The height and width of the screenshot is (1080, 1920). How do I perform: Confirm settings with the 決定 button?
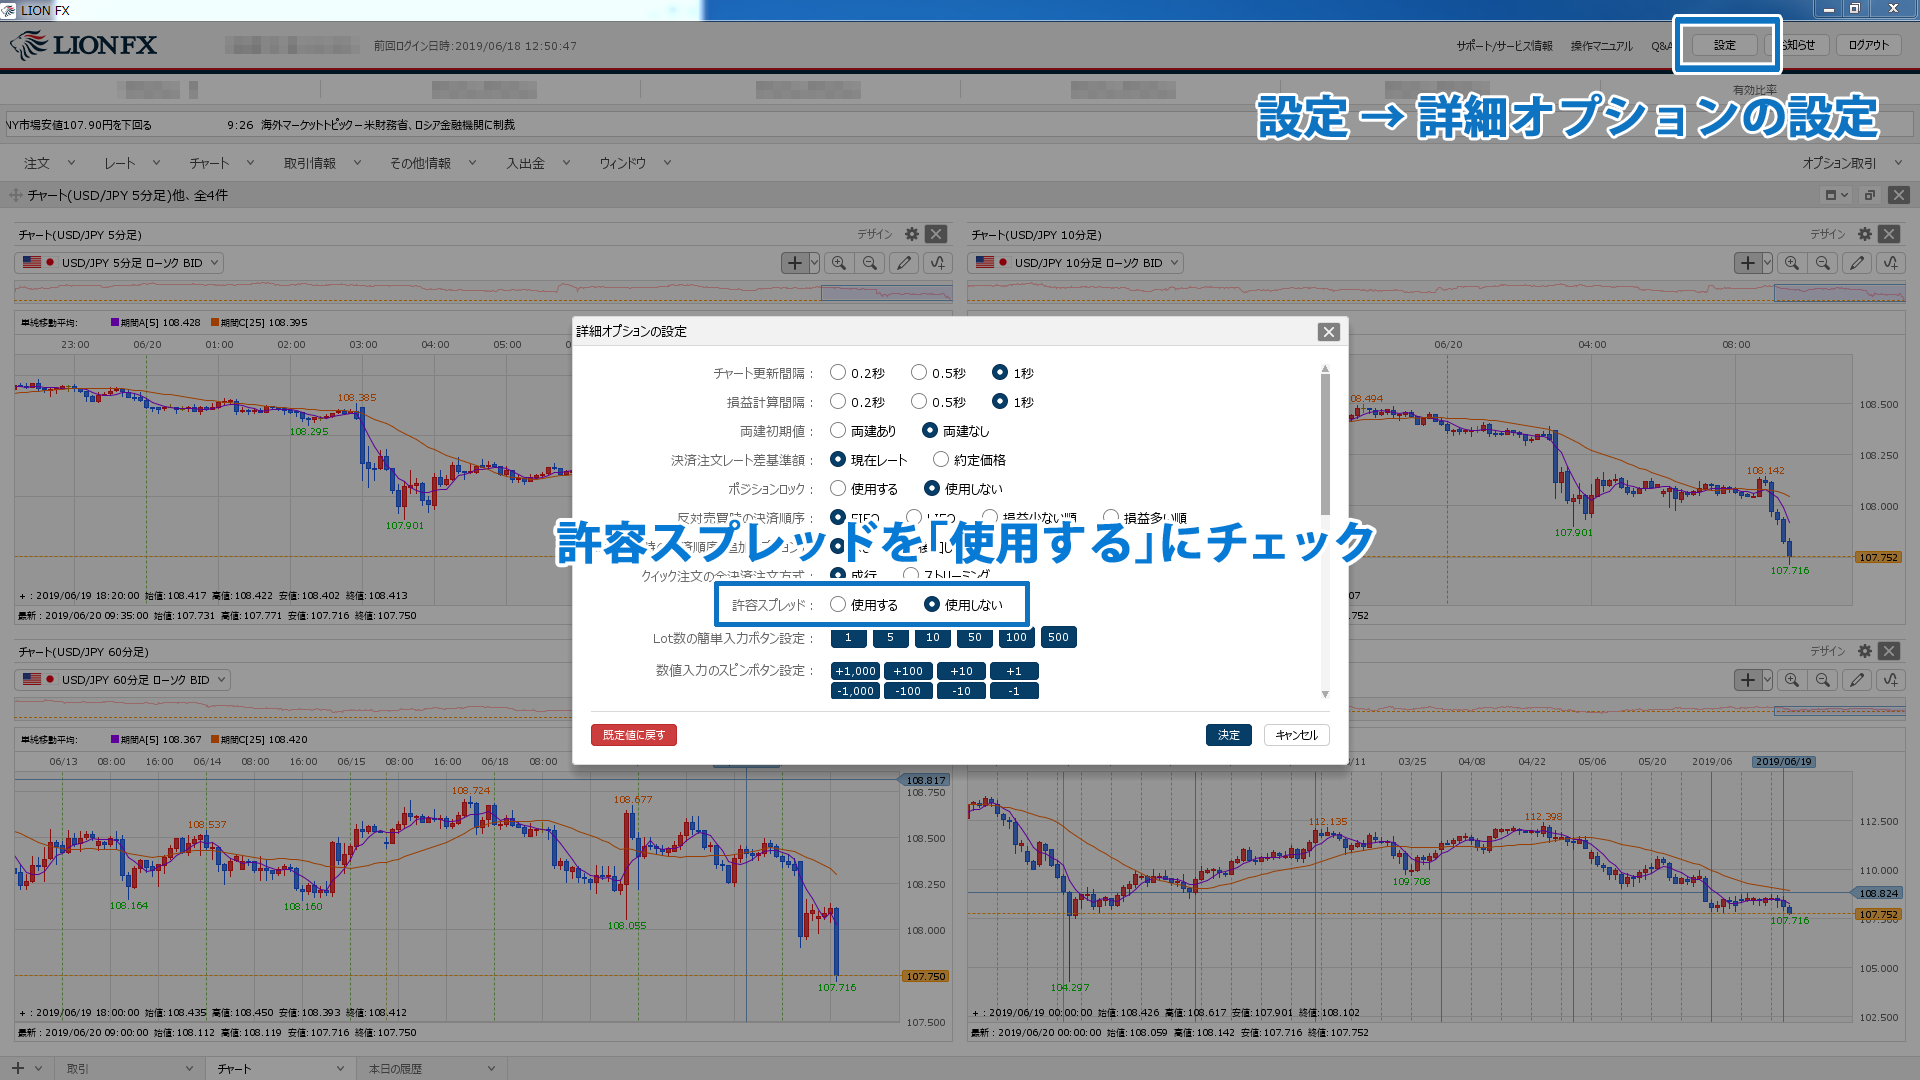1228,735
